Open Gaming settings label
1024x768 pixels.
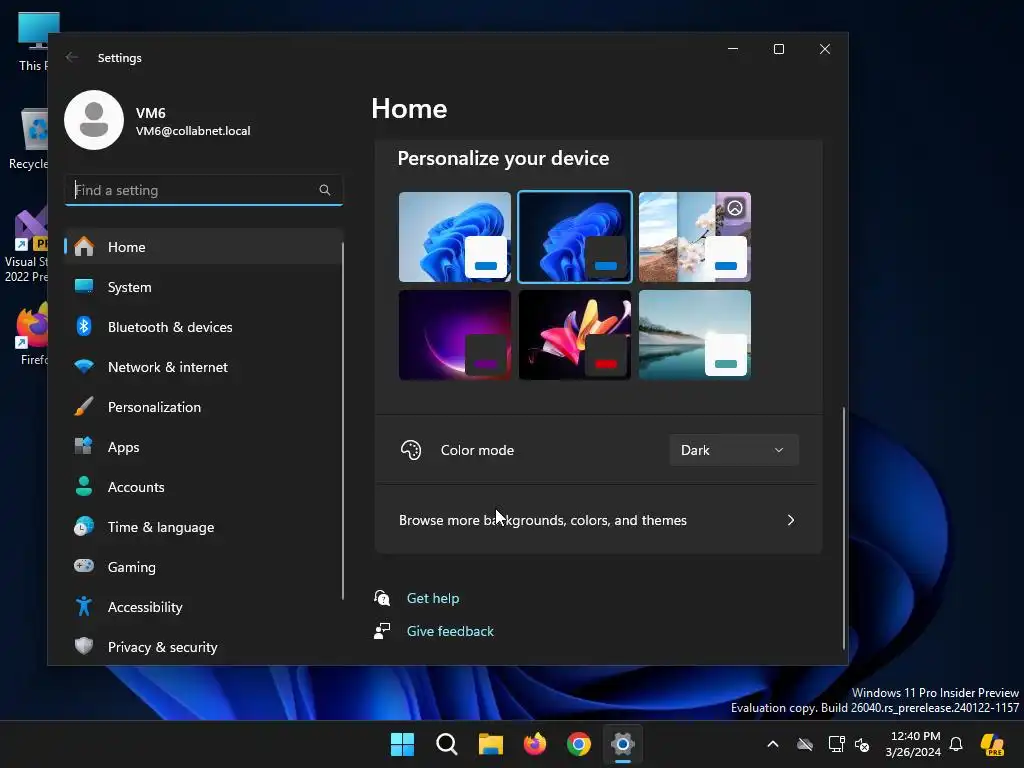pos(132,567)
